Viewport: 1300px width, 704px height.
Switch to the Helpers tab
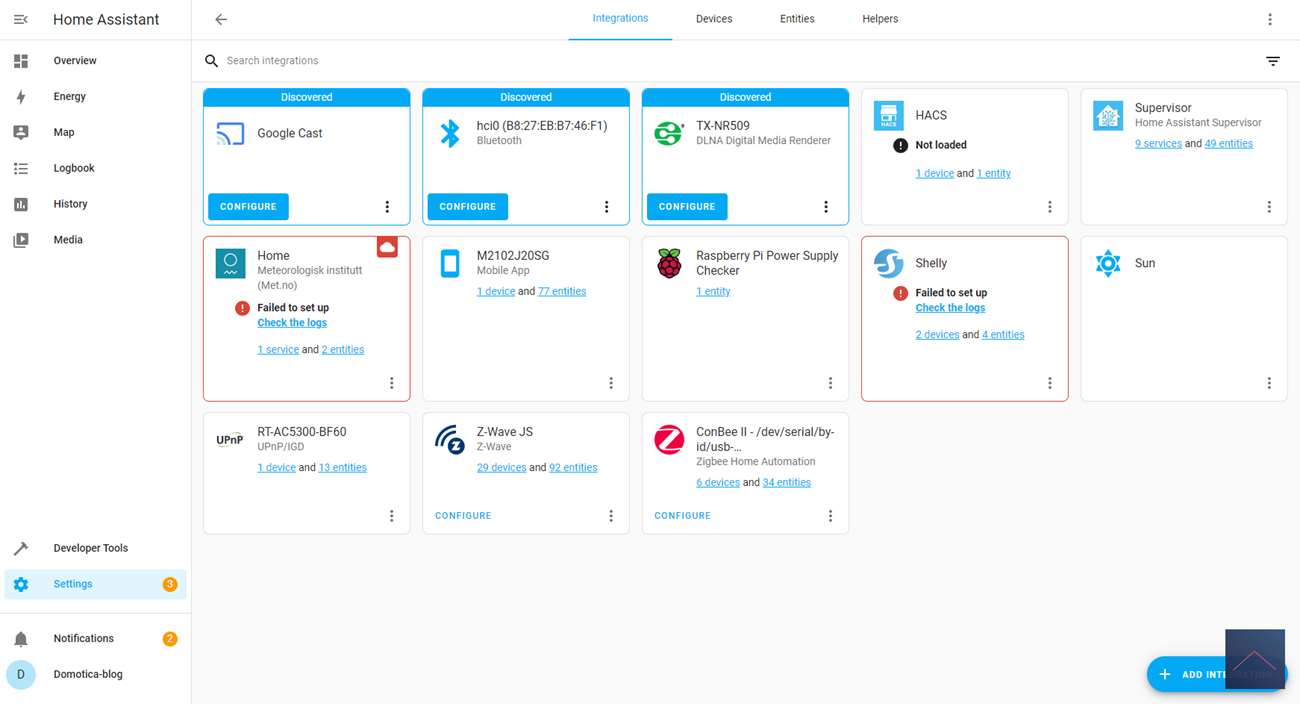(880, 19)
